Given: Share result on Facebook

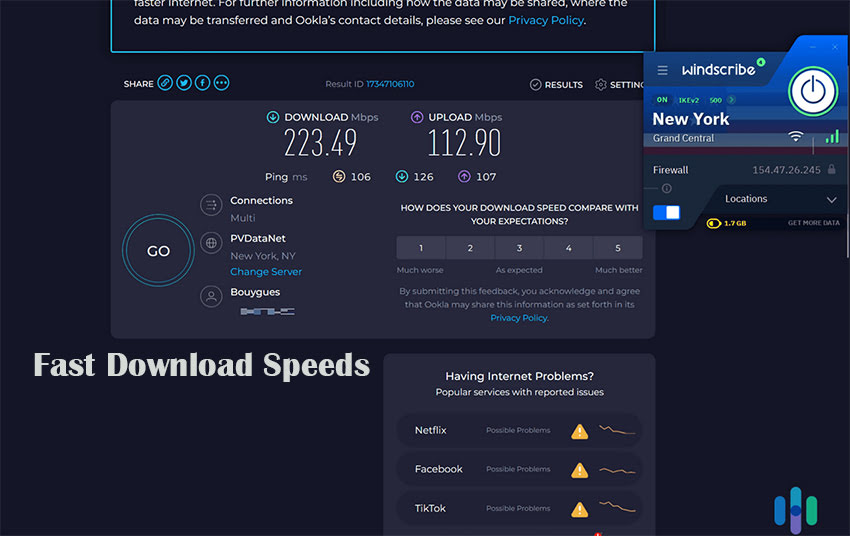Looking at the screenshot, I should [203, 83].
